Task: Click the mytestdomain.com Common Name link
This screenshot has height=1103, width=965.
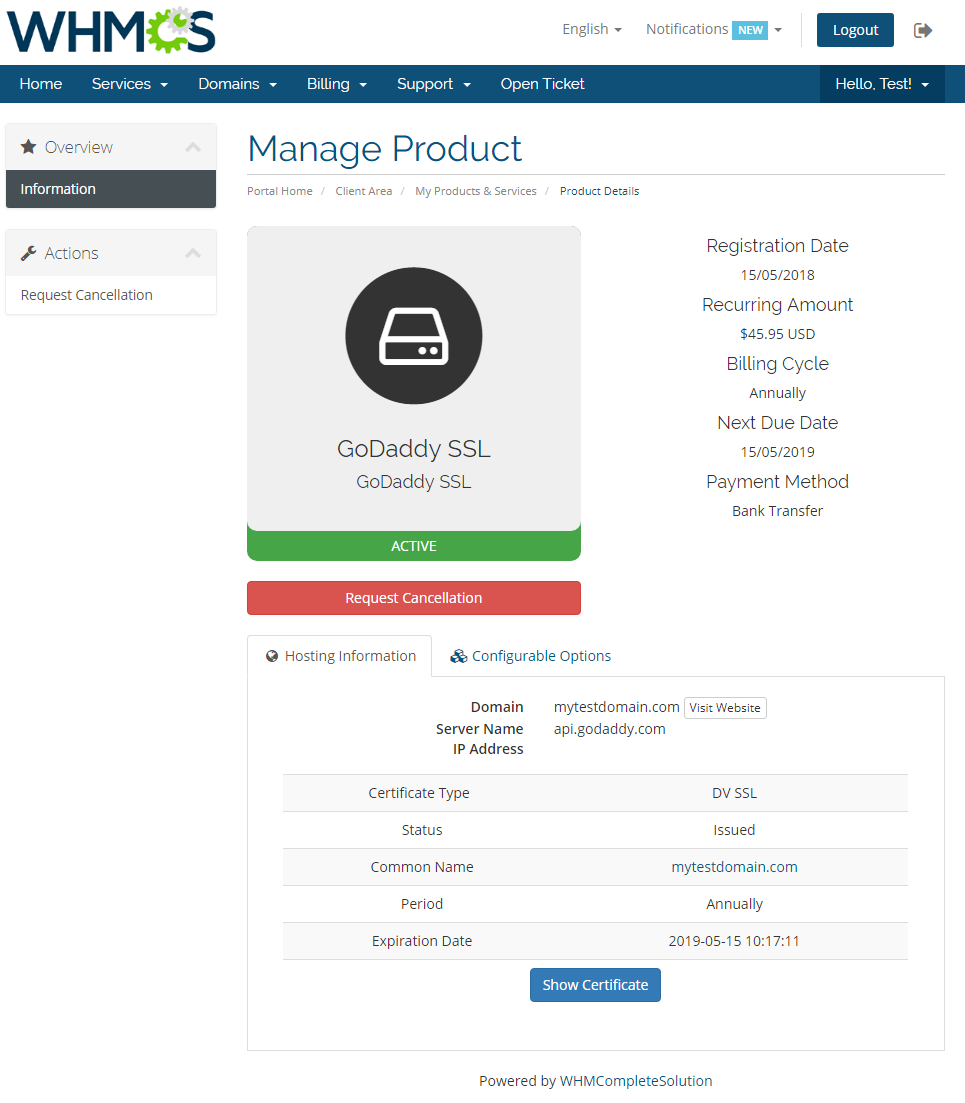Action: pos(734,867)
